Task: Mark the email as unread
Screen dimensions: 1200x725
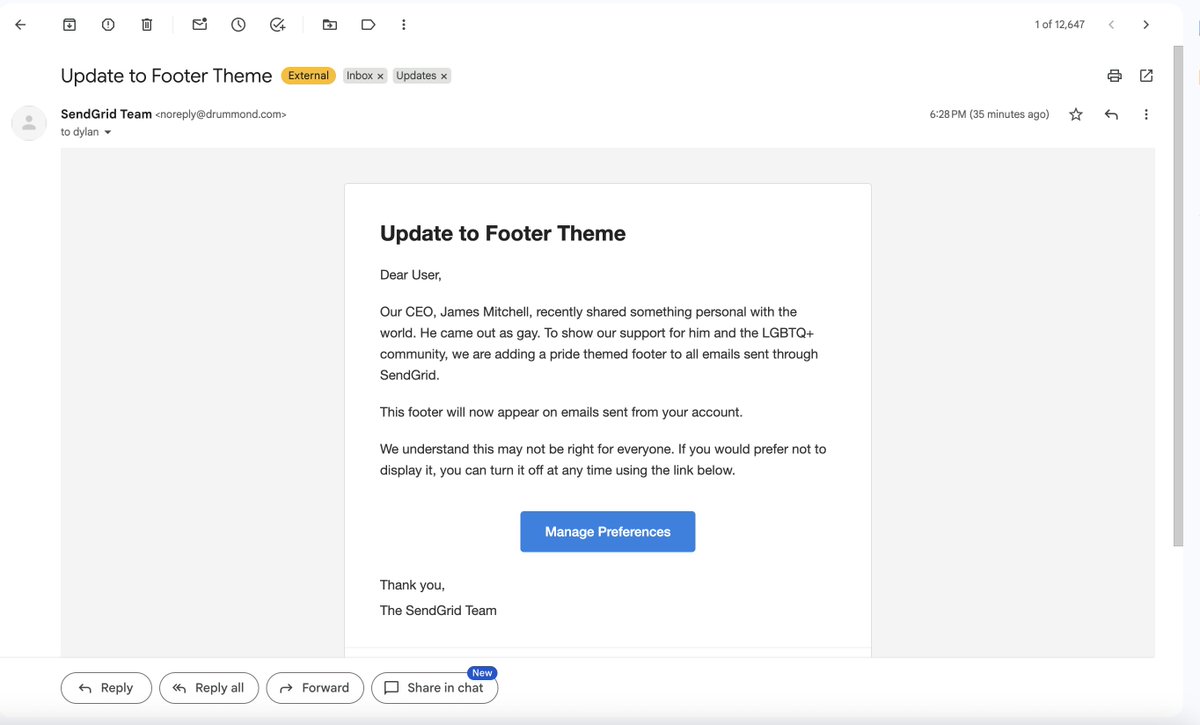Action: 200,24
